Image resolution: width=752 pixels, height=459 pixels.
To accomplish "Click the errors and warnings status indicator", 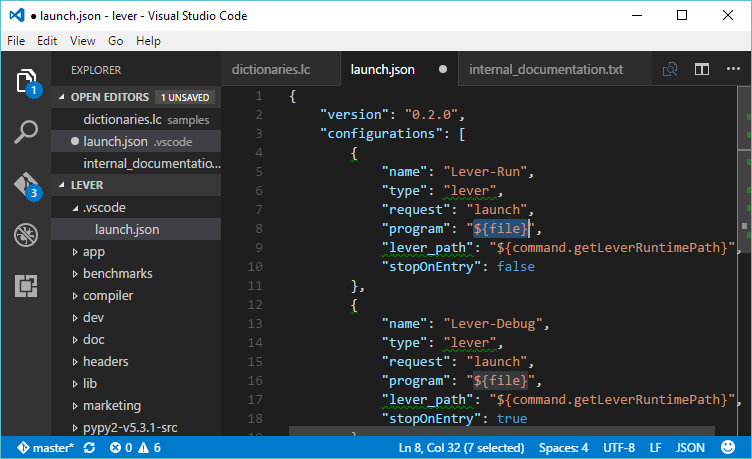I will coord(135,447).
